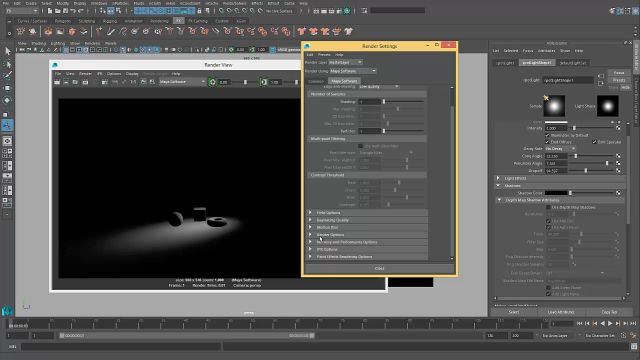640x360 pixels.
Task: Click the first orange shirt shelf icon
Action: pos(302,31)
